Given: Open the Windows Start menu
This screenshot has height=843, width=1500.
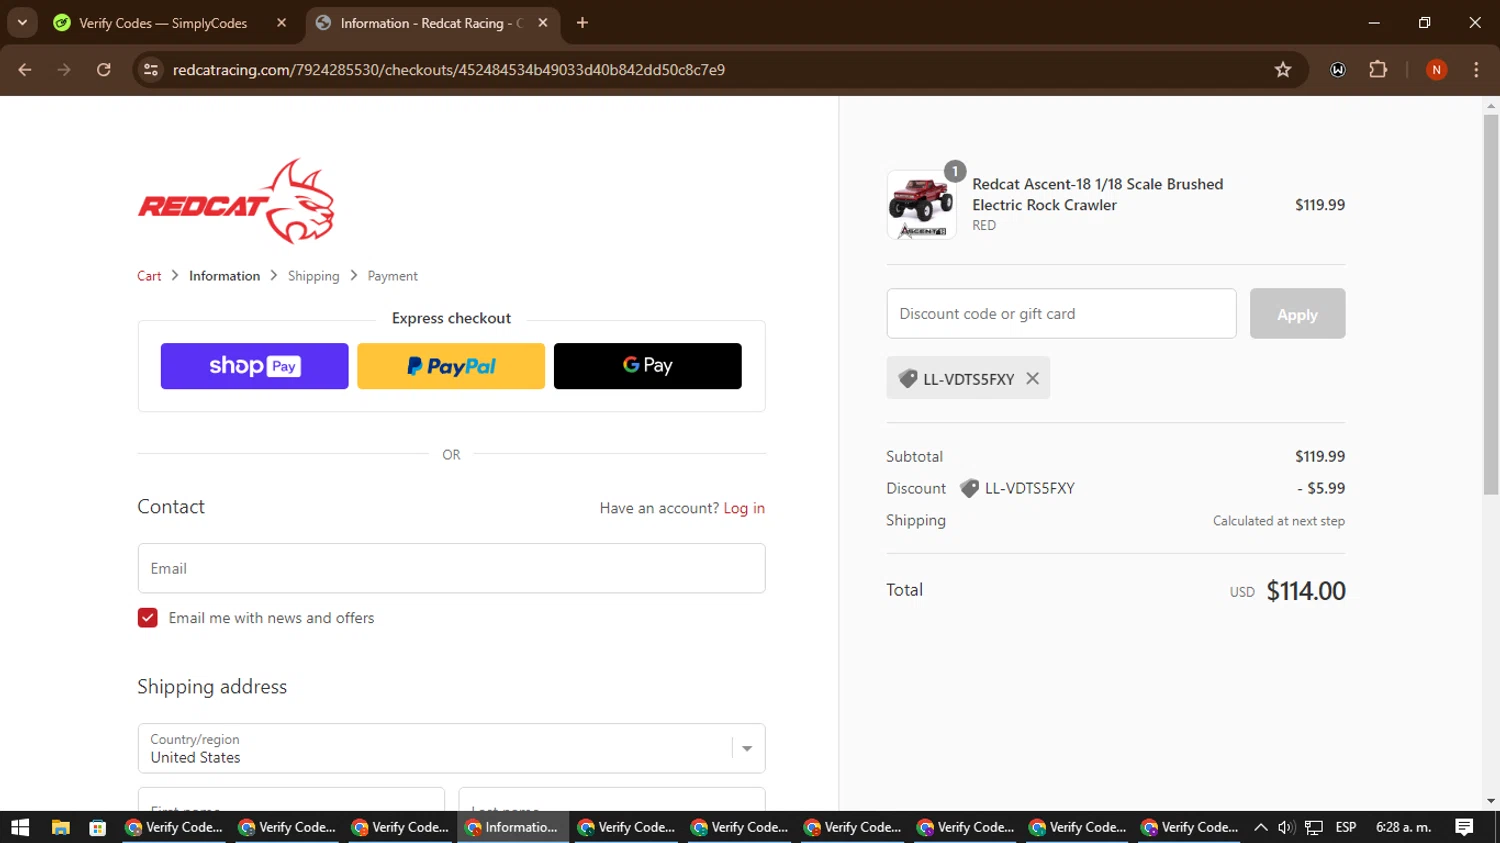Looking at the screenshot, I should 20,827.
